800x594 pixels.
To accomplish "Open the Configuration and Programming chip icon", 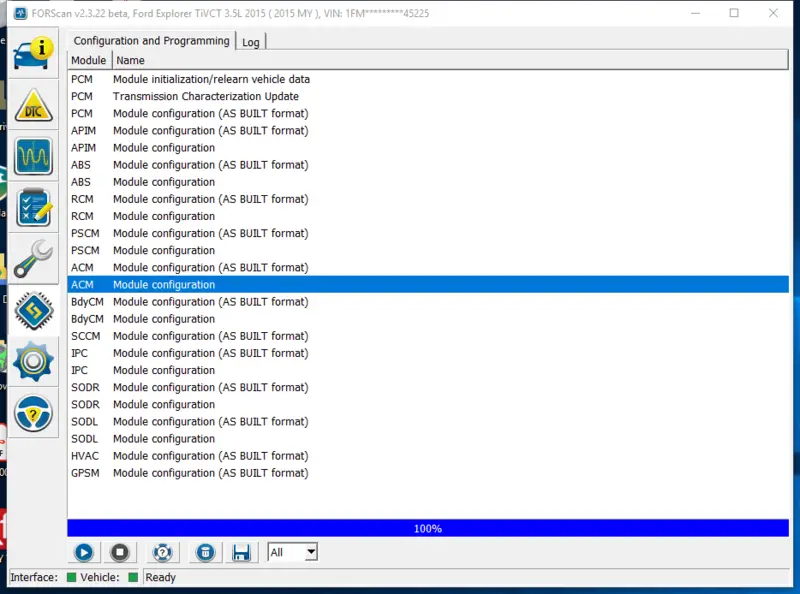I will click(33, 310).
